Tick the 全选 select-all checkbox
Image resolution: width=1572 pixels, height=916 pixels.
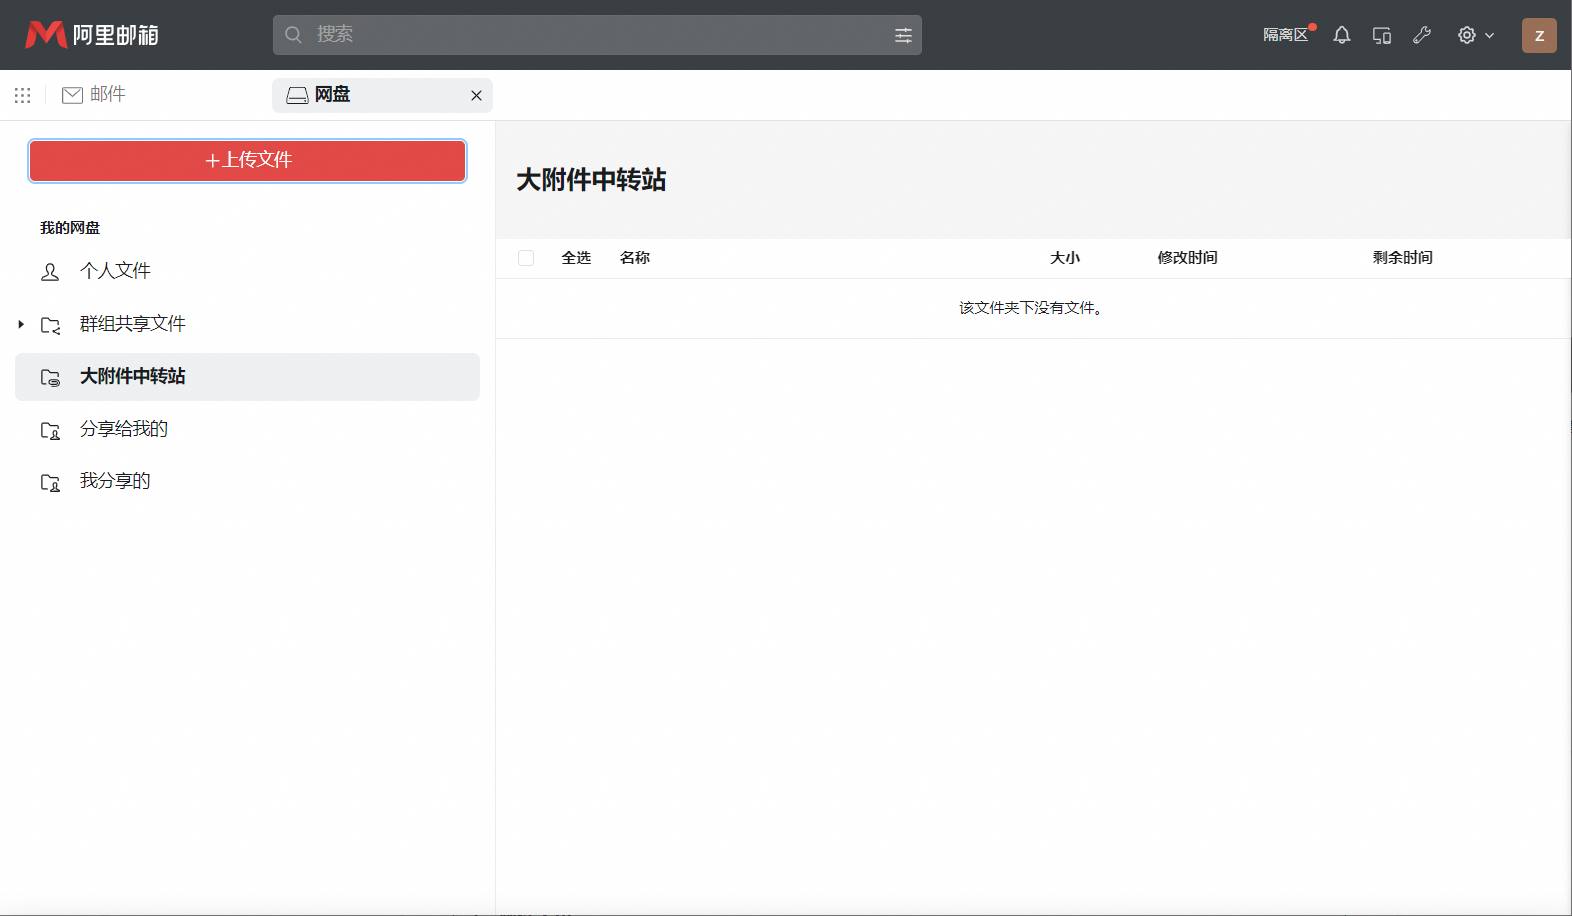coord(526,258)
